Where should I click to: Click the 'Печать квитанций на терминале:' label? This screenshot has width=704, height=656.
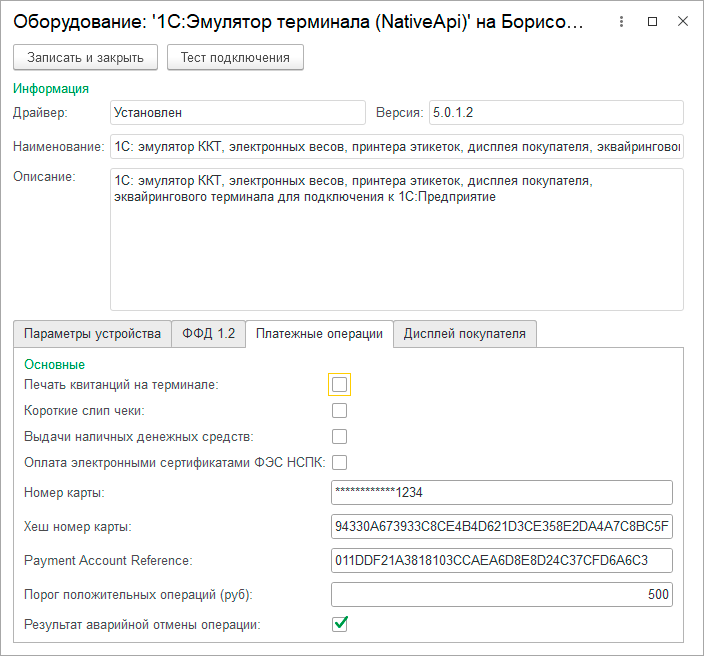click(121, 385)
